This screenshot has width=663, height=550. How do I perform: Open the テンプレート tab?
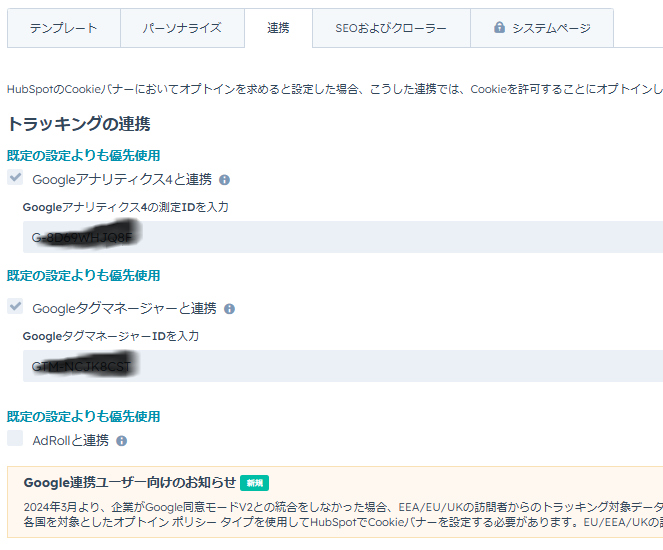click(64, 28)
